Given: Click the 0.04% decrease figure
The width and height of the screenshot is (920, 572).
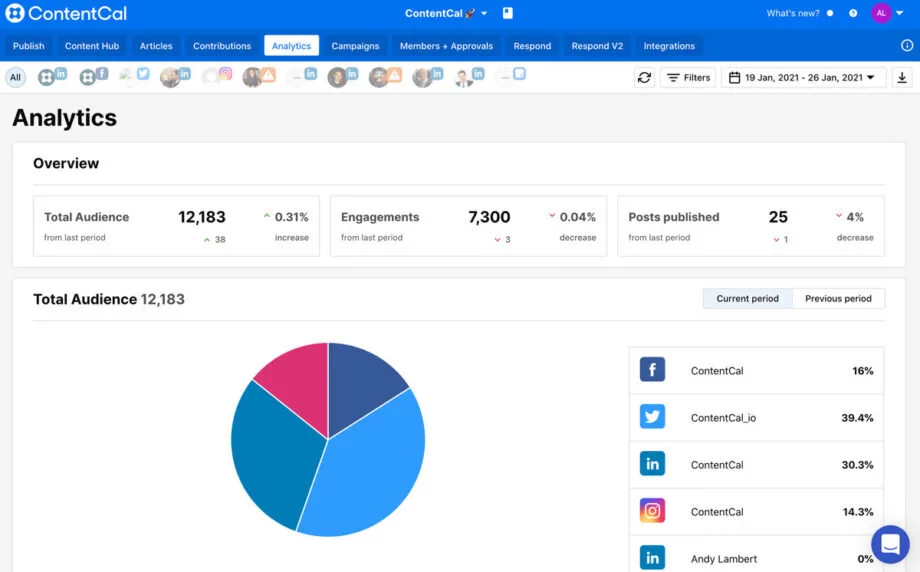Looking at the screenshot, I should point(577,217).
